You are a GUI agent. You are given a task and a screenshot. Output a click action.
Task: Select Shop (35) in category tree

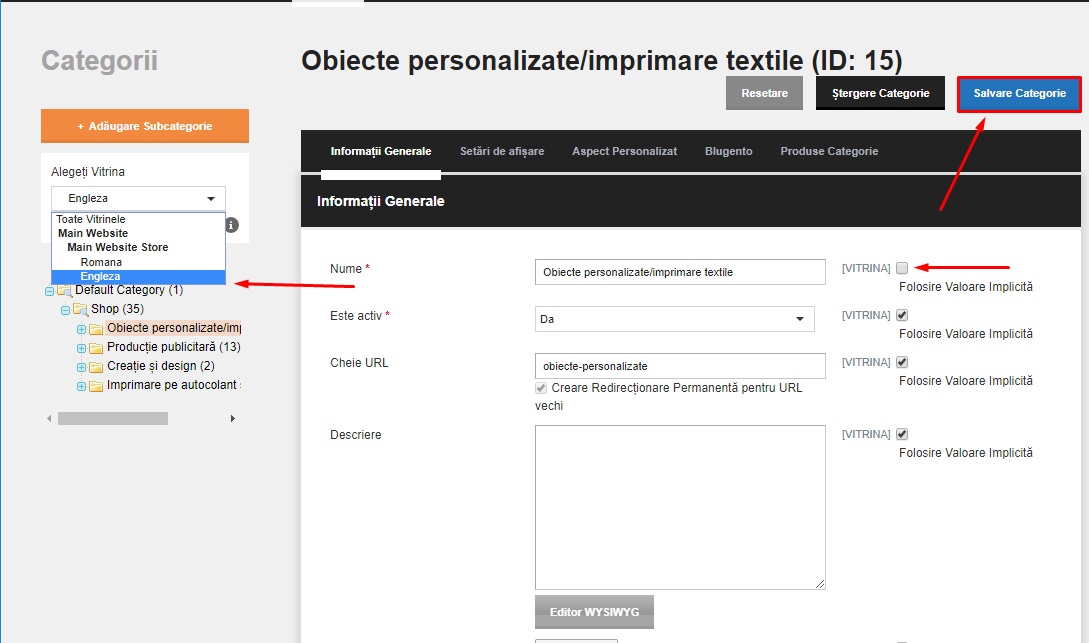point(117,309)
